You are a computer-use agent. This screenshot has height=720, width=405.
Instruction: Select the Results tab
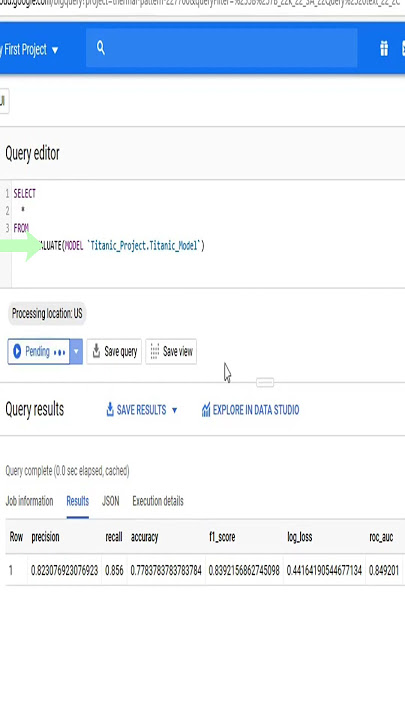tap(78, 501)
